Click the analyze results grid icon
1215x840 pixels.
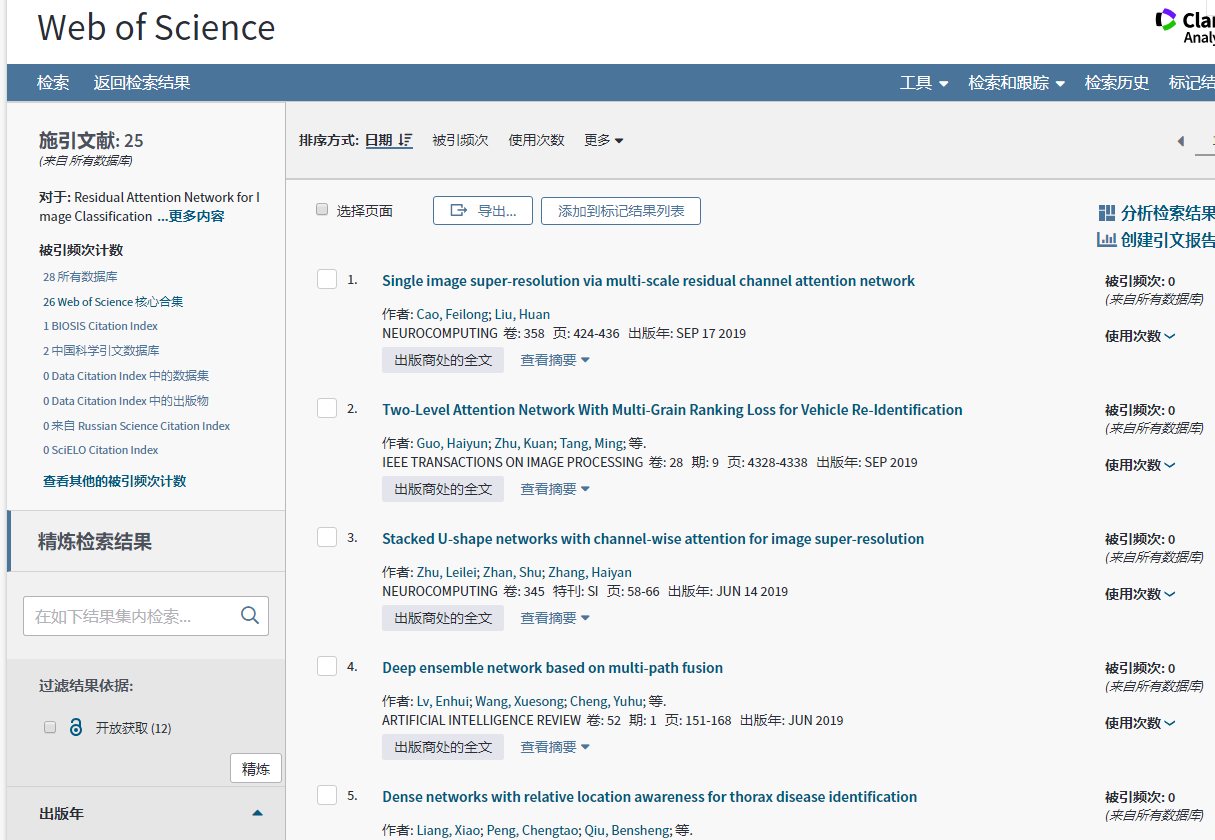1106,213
